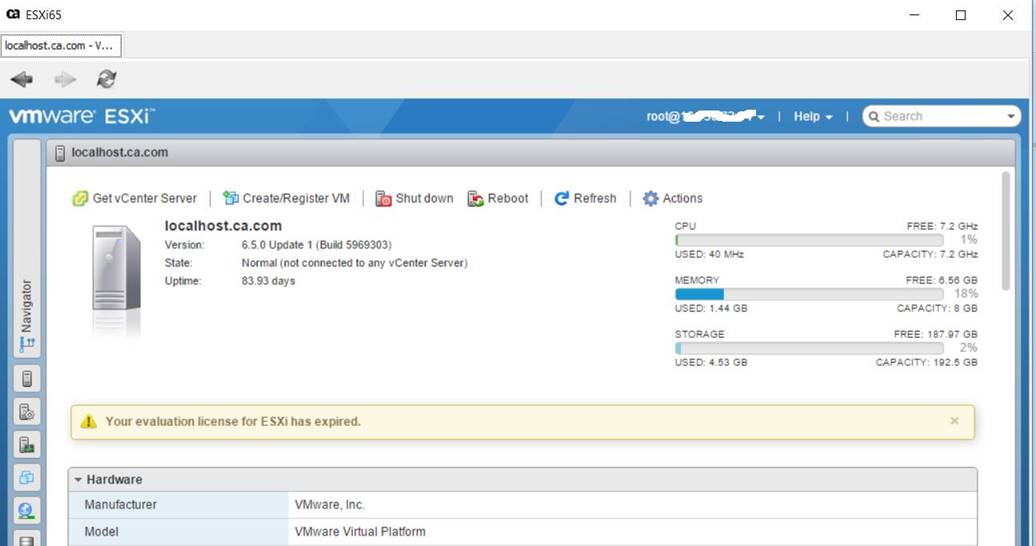
Task: Open the Search box dropdown arrow
Action: [1011, 116]
